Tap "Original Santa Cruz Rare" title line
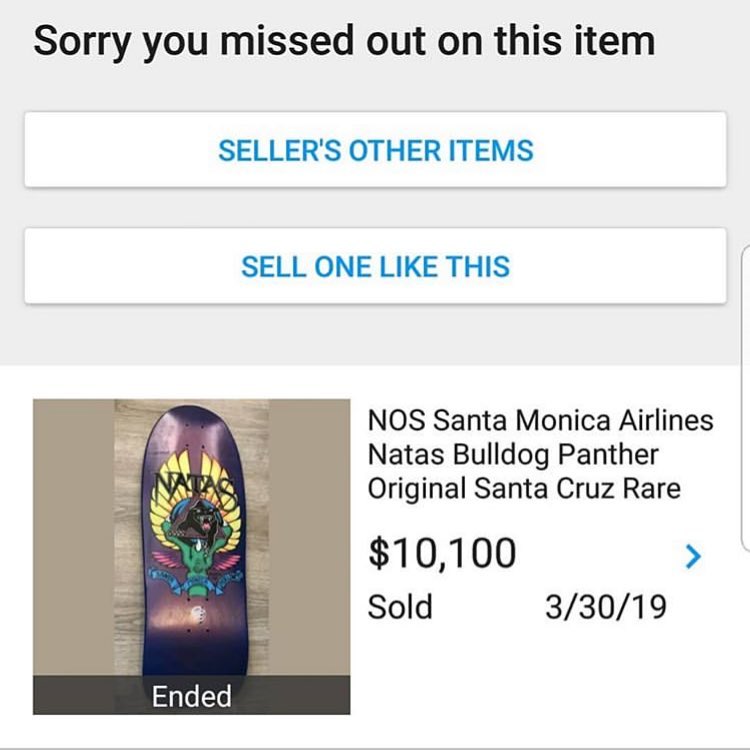The image size is (750, 750). click(x=524, y=489)
